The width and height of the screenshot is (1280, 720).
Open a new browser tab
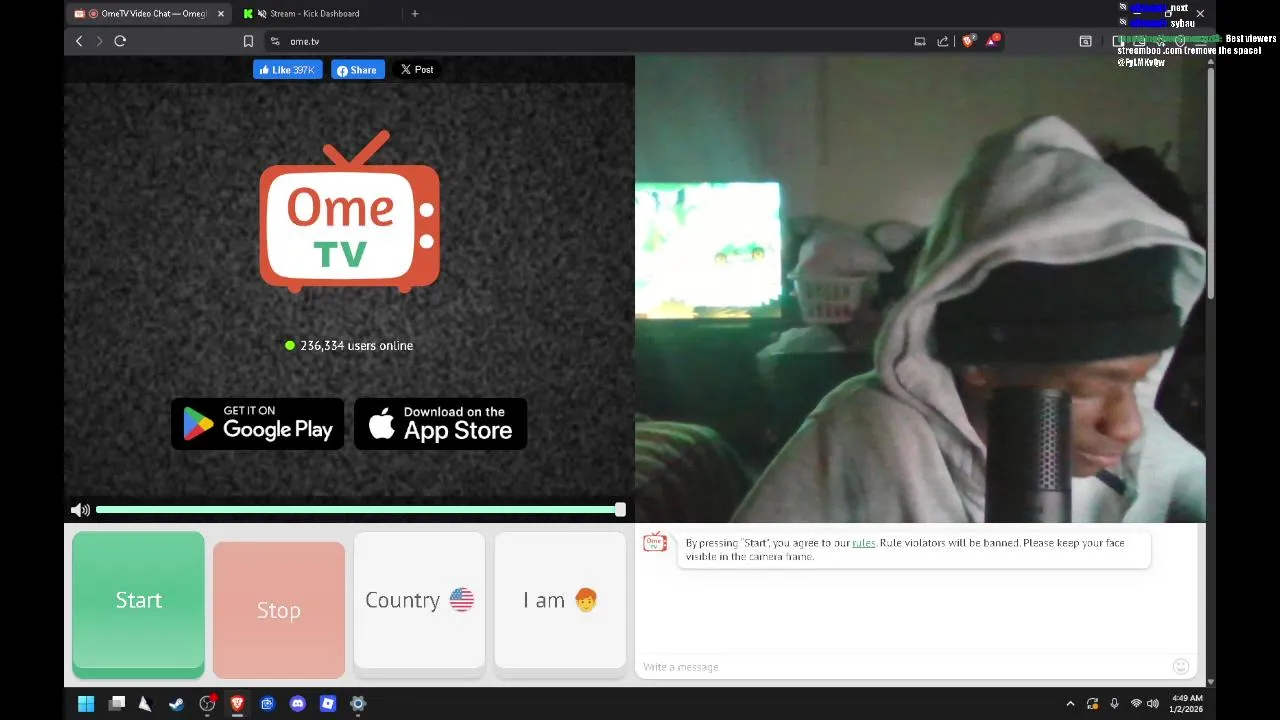click(x=415, y=14)
